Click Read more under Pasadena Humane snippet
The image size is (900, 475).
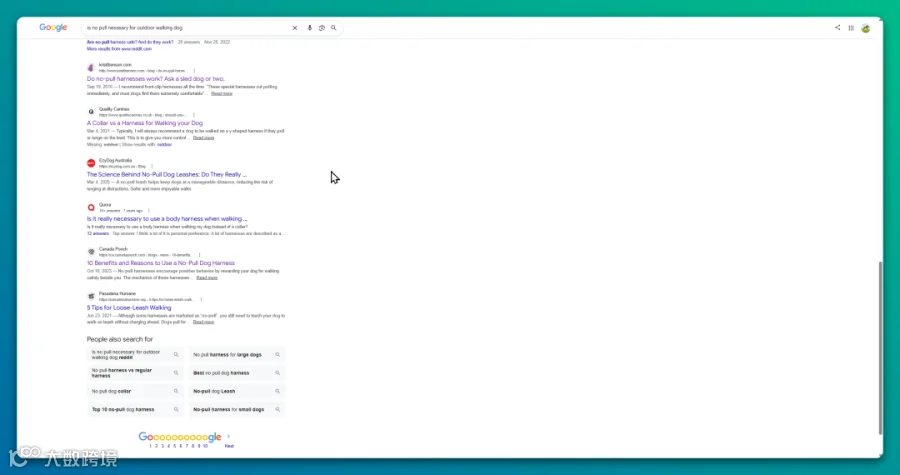pyautogui.click(x=203, y=322)
